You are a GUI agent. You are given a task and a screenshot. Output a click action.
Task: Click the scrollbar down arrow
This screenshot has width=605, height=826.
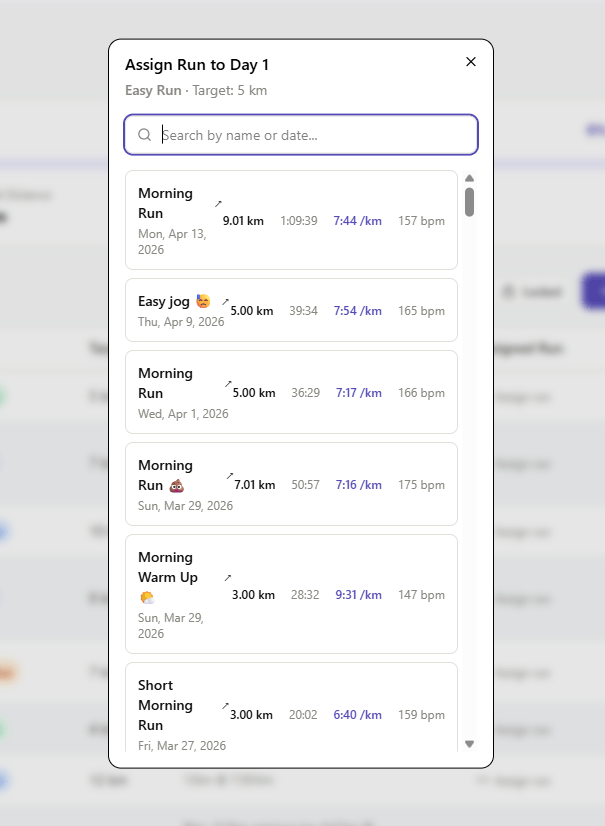click(470, 744)
